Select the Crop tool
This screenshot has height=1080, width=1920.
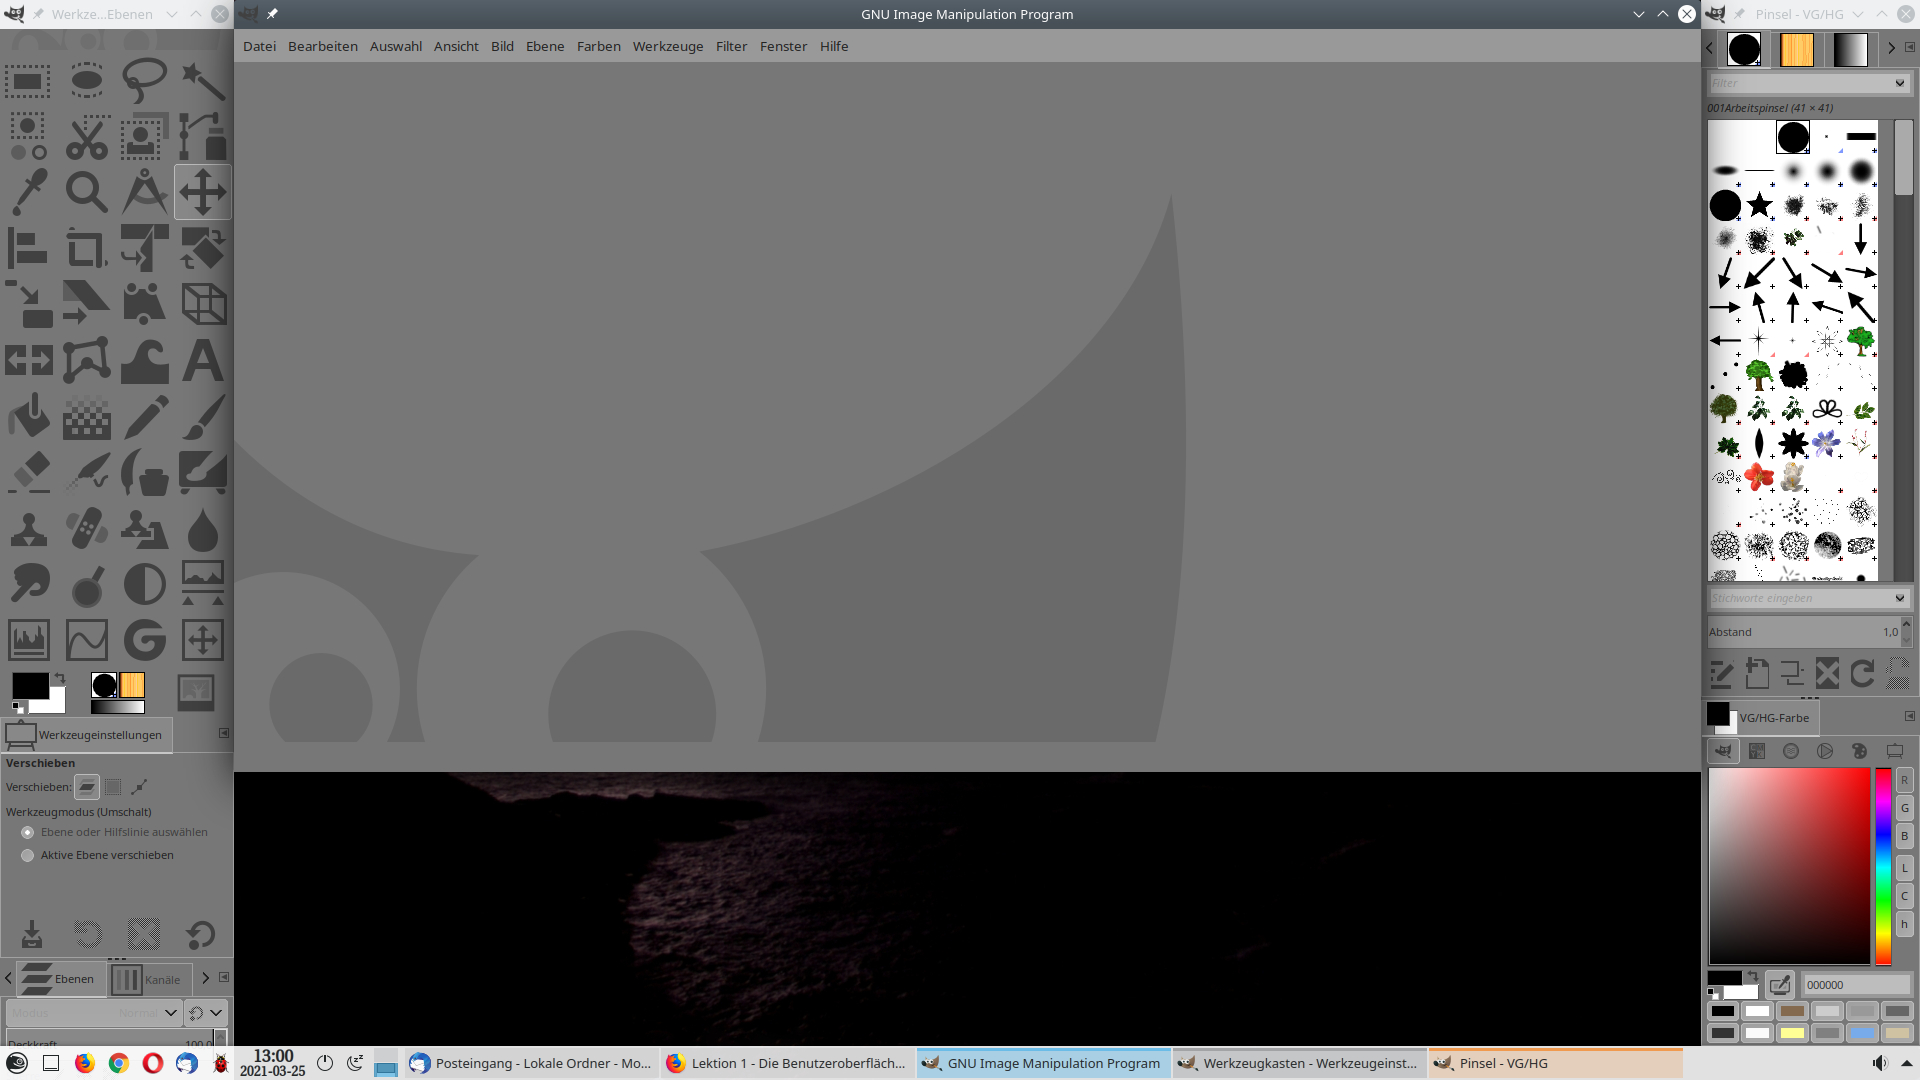87,249
